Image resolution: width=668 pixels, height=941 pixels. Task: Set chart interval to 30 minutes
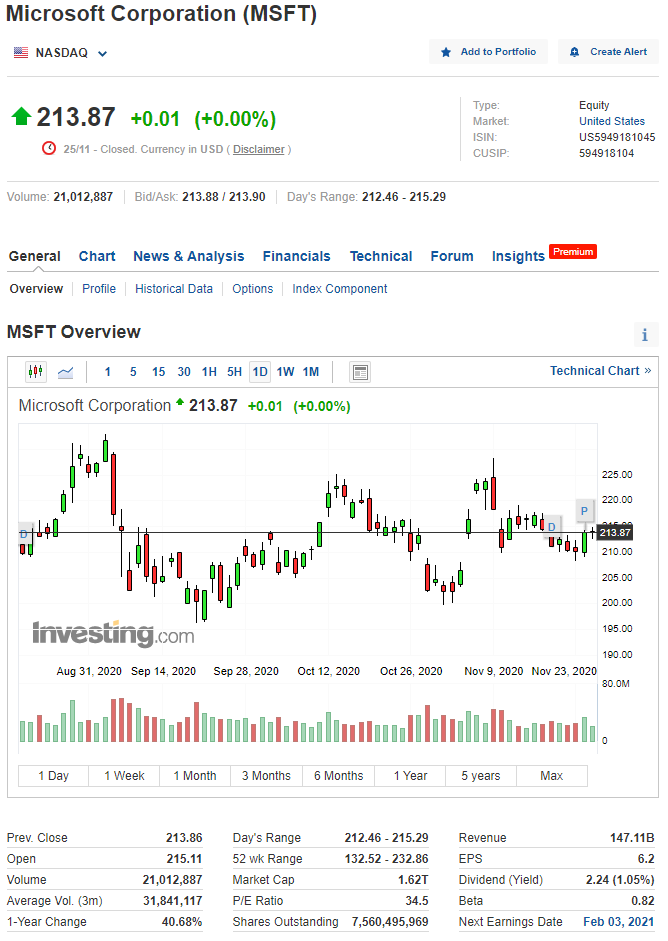(184, 372)
